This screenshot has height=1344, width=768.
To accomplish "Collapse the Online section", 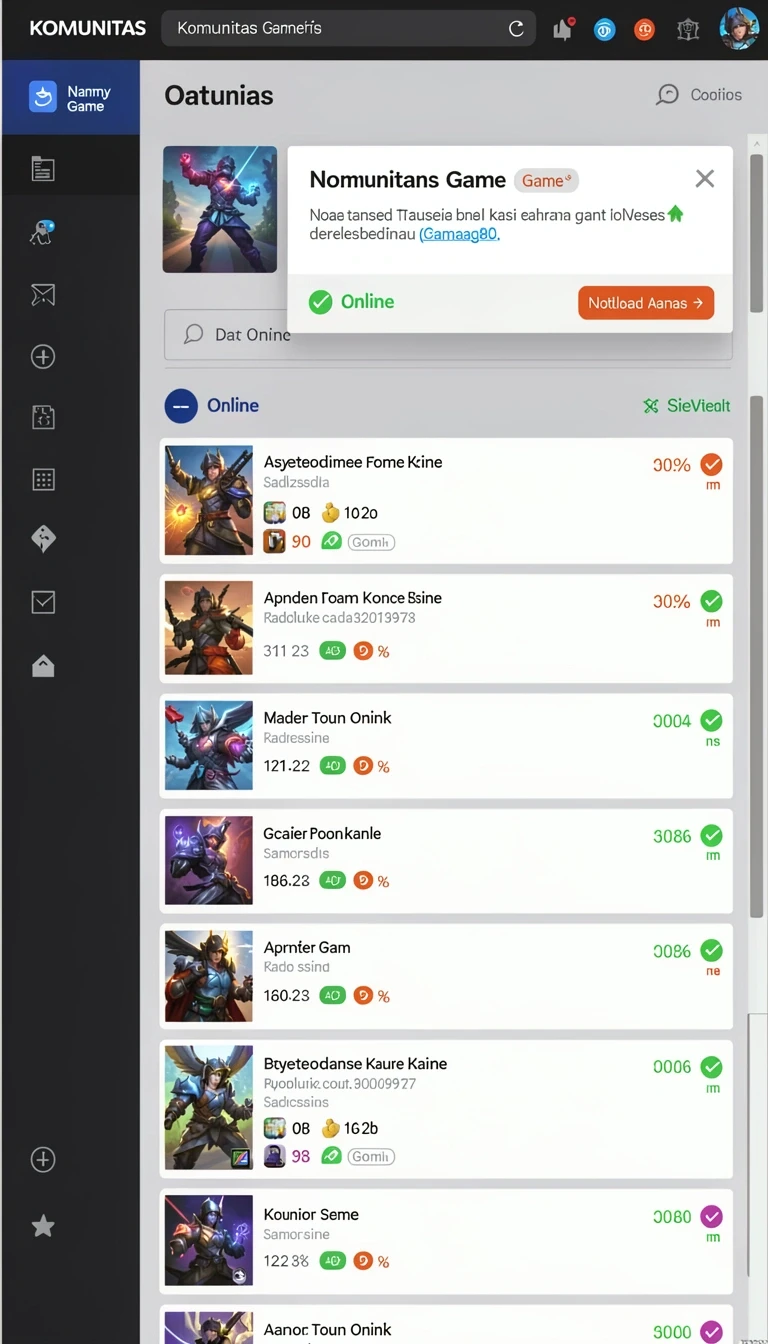I will pyautogui.click(x=181, y=406).
